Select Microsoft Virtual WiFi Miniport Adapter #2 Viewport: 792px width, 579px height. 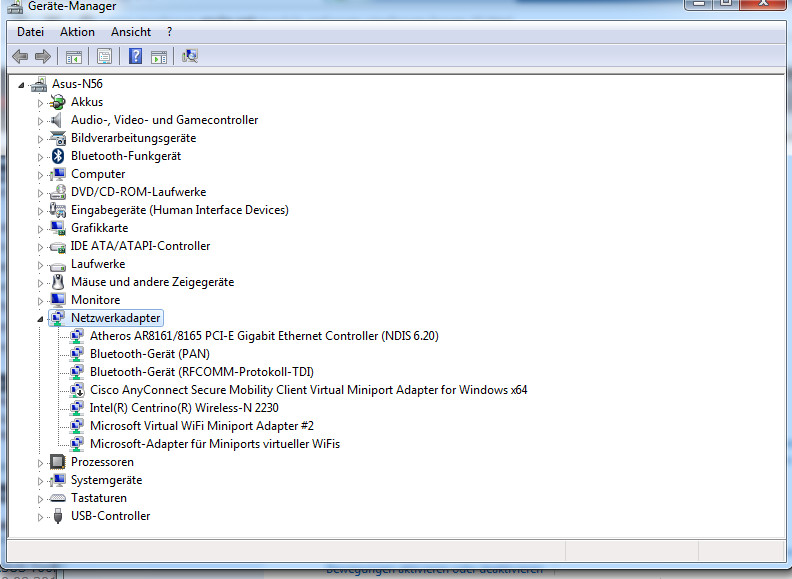pos(202,426)
